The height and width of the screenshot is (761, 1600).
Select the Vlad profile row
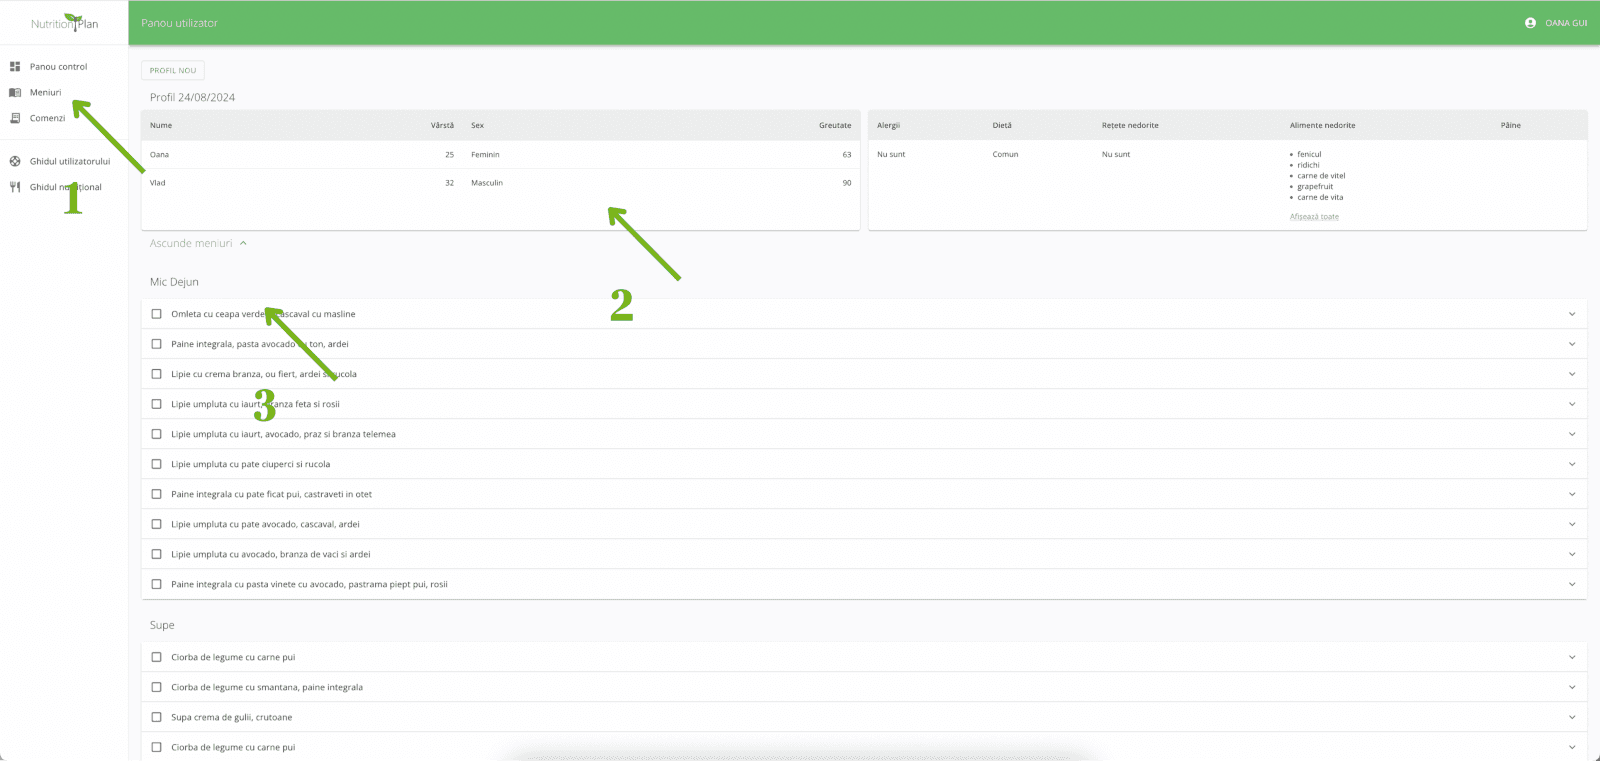point(501,183)
